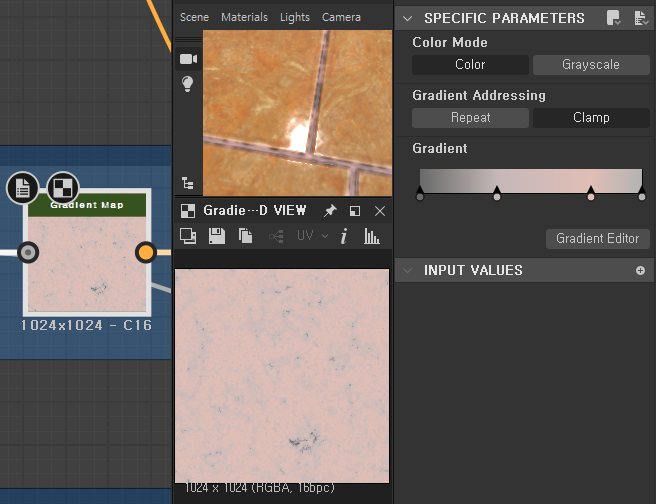Click the 1024x1024 - C16 node label
The height and width of the screenshot is (504, 656).
click(x=86, y=325)
